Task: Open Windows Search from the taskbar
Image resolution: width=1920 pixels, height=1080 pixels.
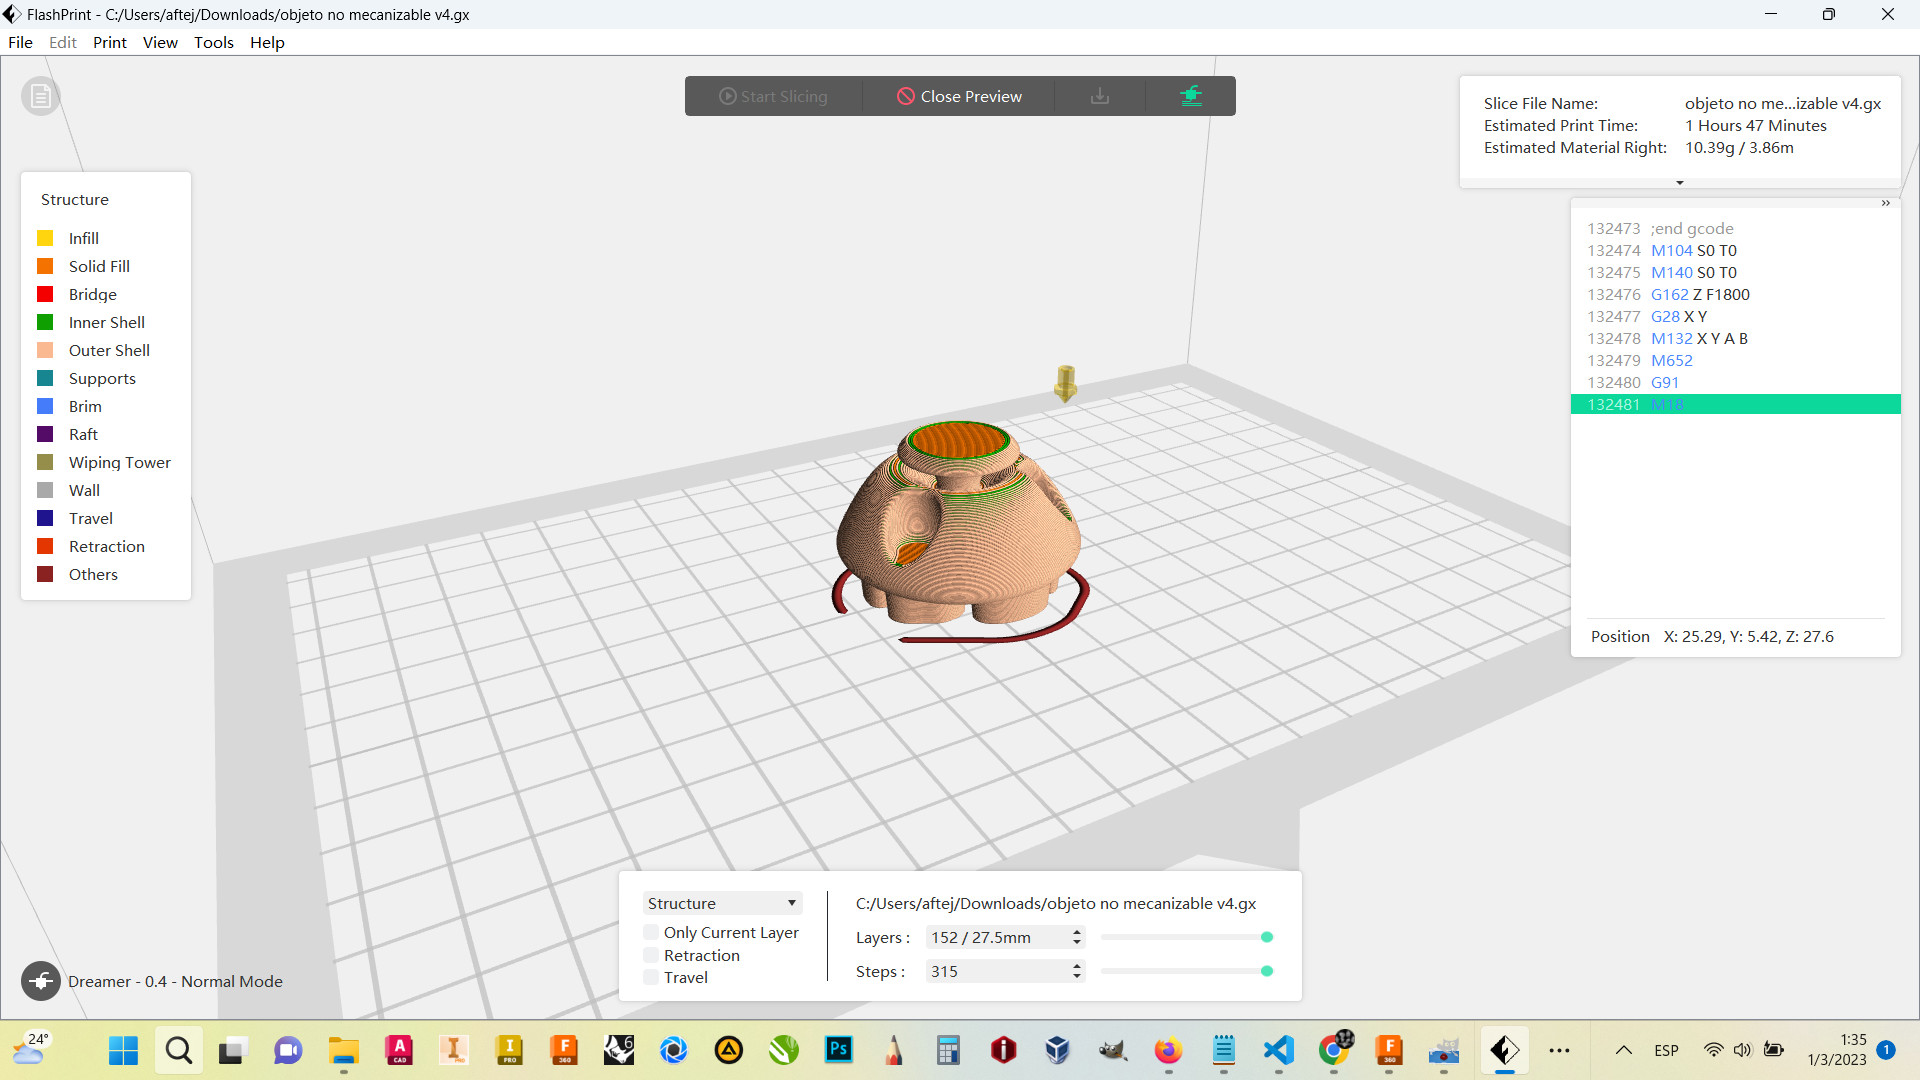Action: click(178, 1050)
